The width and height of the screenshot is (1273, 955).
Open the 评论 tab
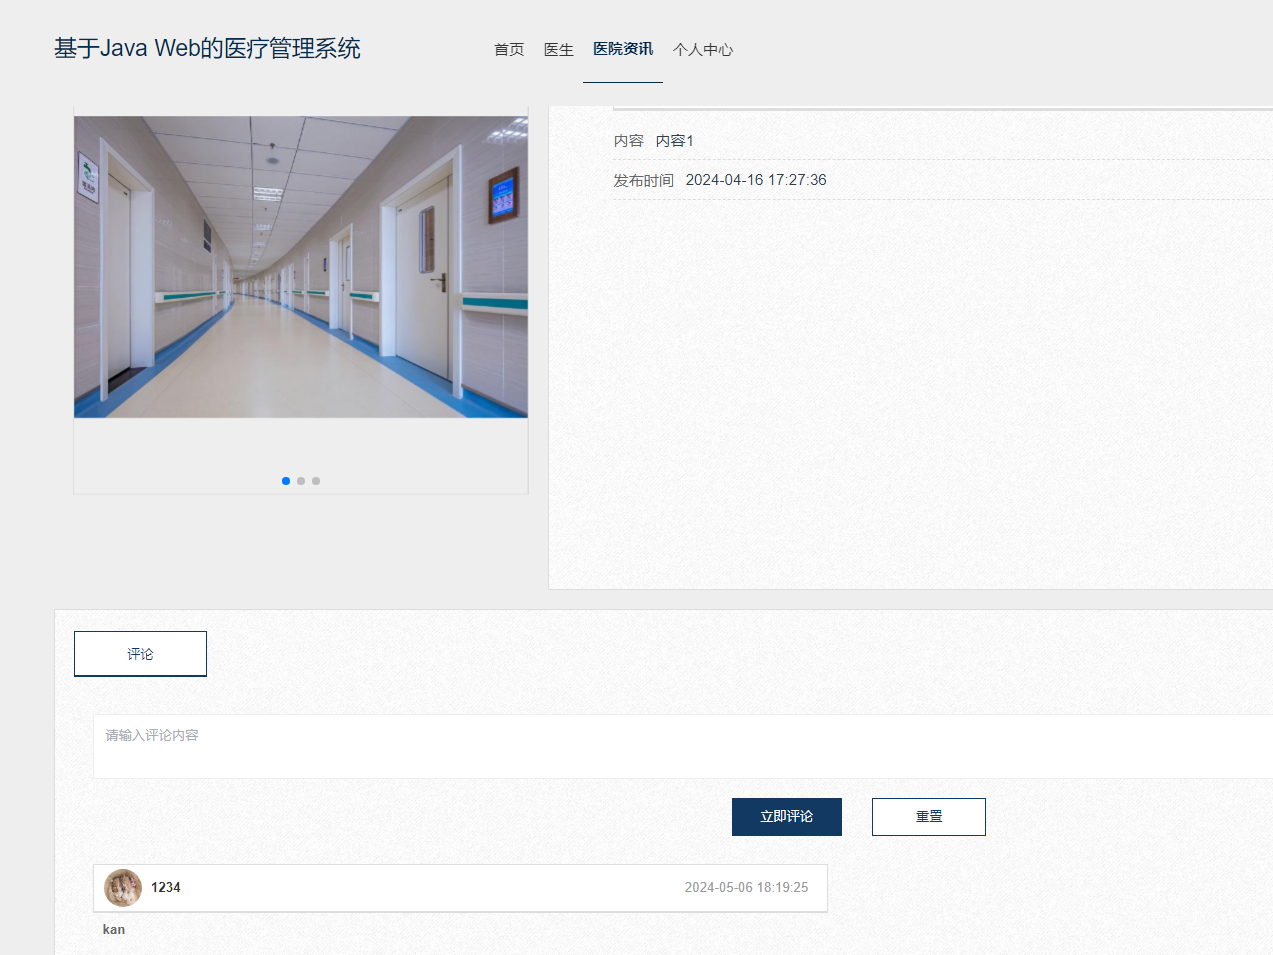click(140, 654)
